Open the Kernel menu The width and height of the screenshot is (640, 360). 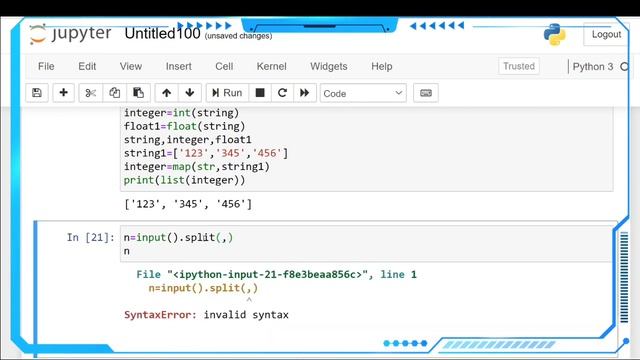[271, 66]
